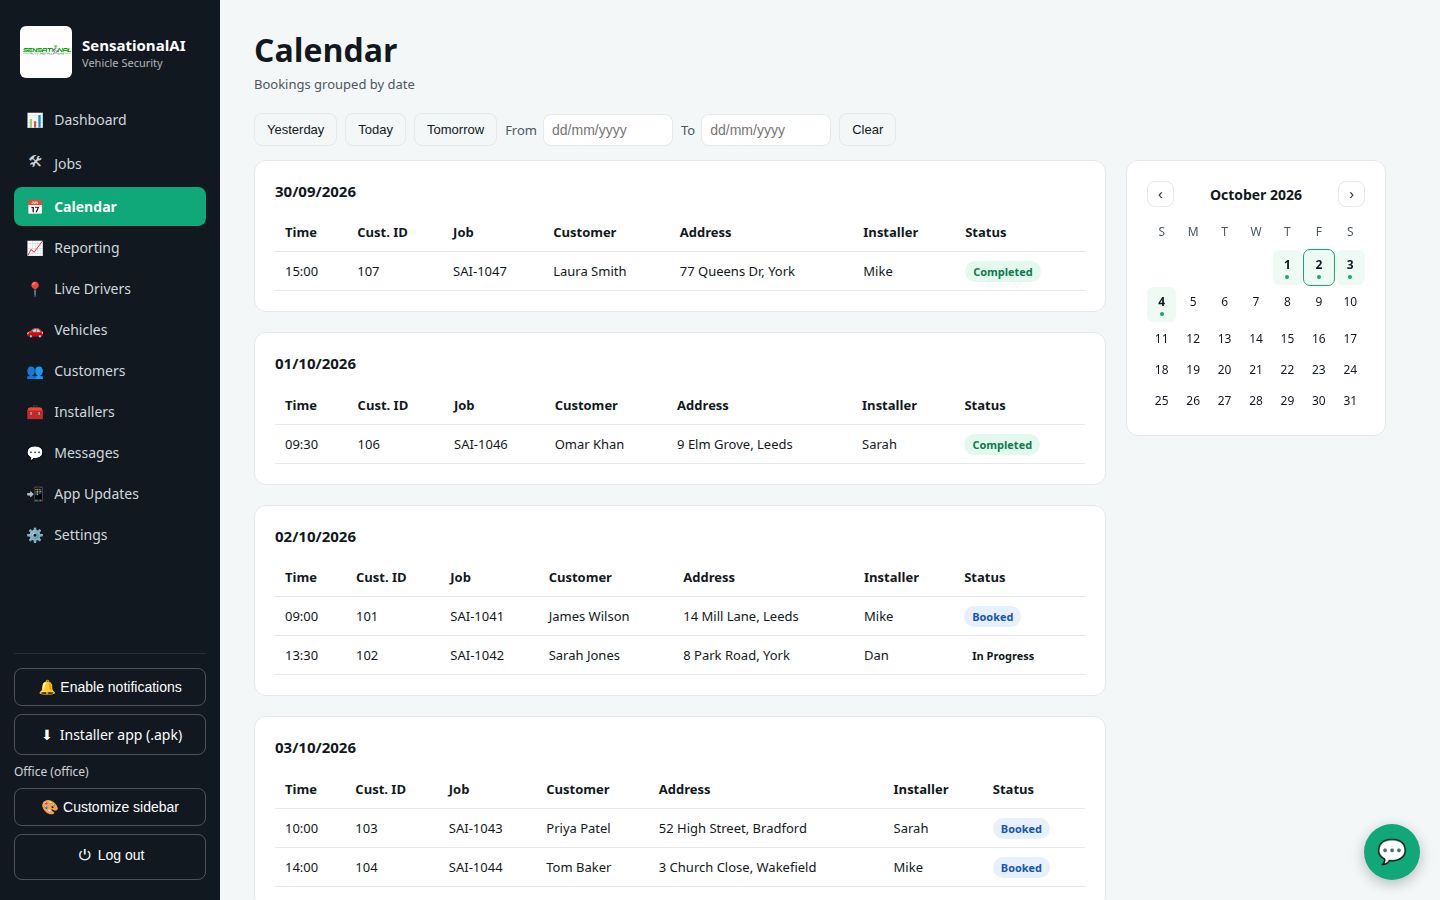Image resolution: width=1440 pixels, height=900 pixels.
Task: Click the SensationalAI logo image
Action: tap(46, 52)
